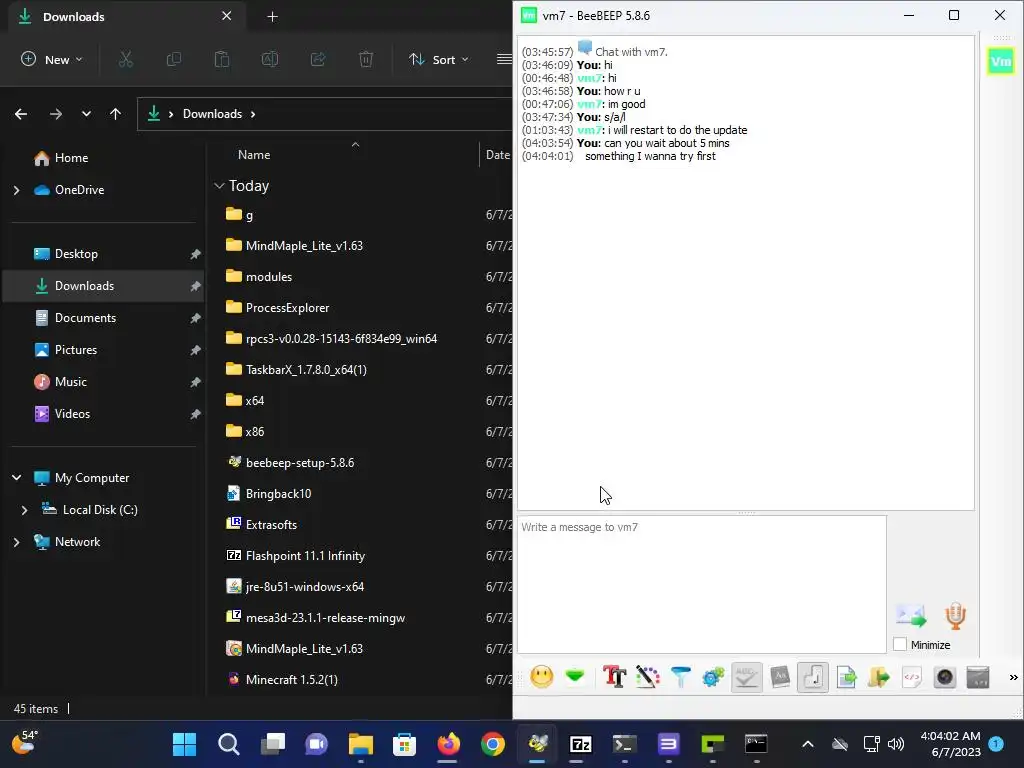Open the volume speaker icon in system tray
The height and width of the screenshot is (768, 1024).
pyautogui.click(x=896, y=744)
